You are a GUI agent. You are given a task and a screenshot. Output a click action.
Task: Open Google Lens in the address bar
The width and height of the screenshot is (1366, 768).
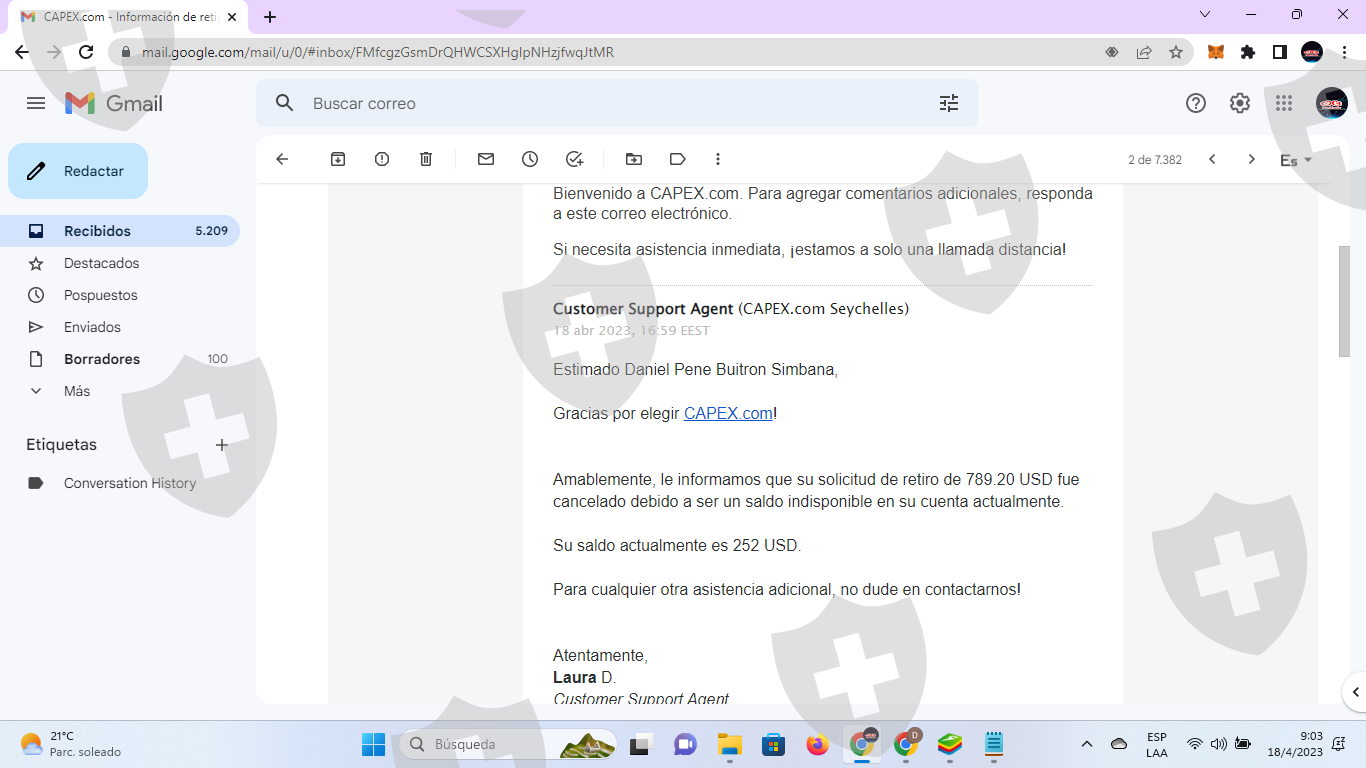[1112, 52]
